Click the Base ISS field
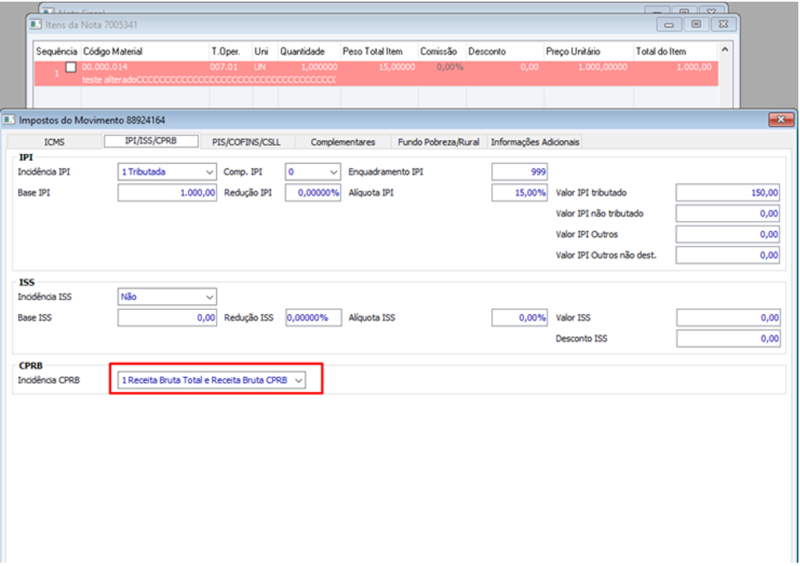 pyautogui.click(x=167, y=317)
